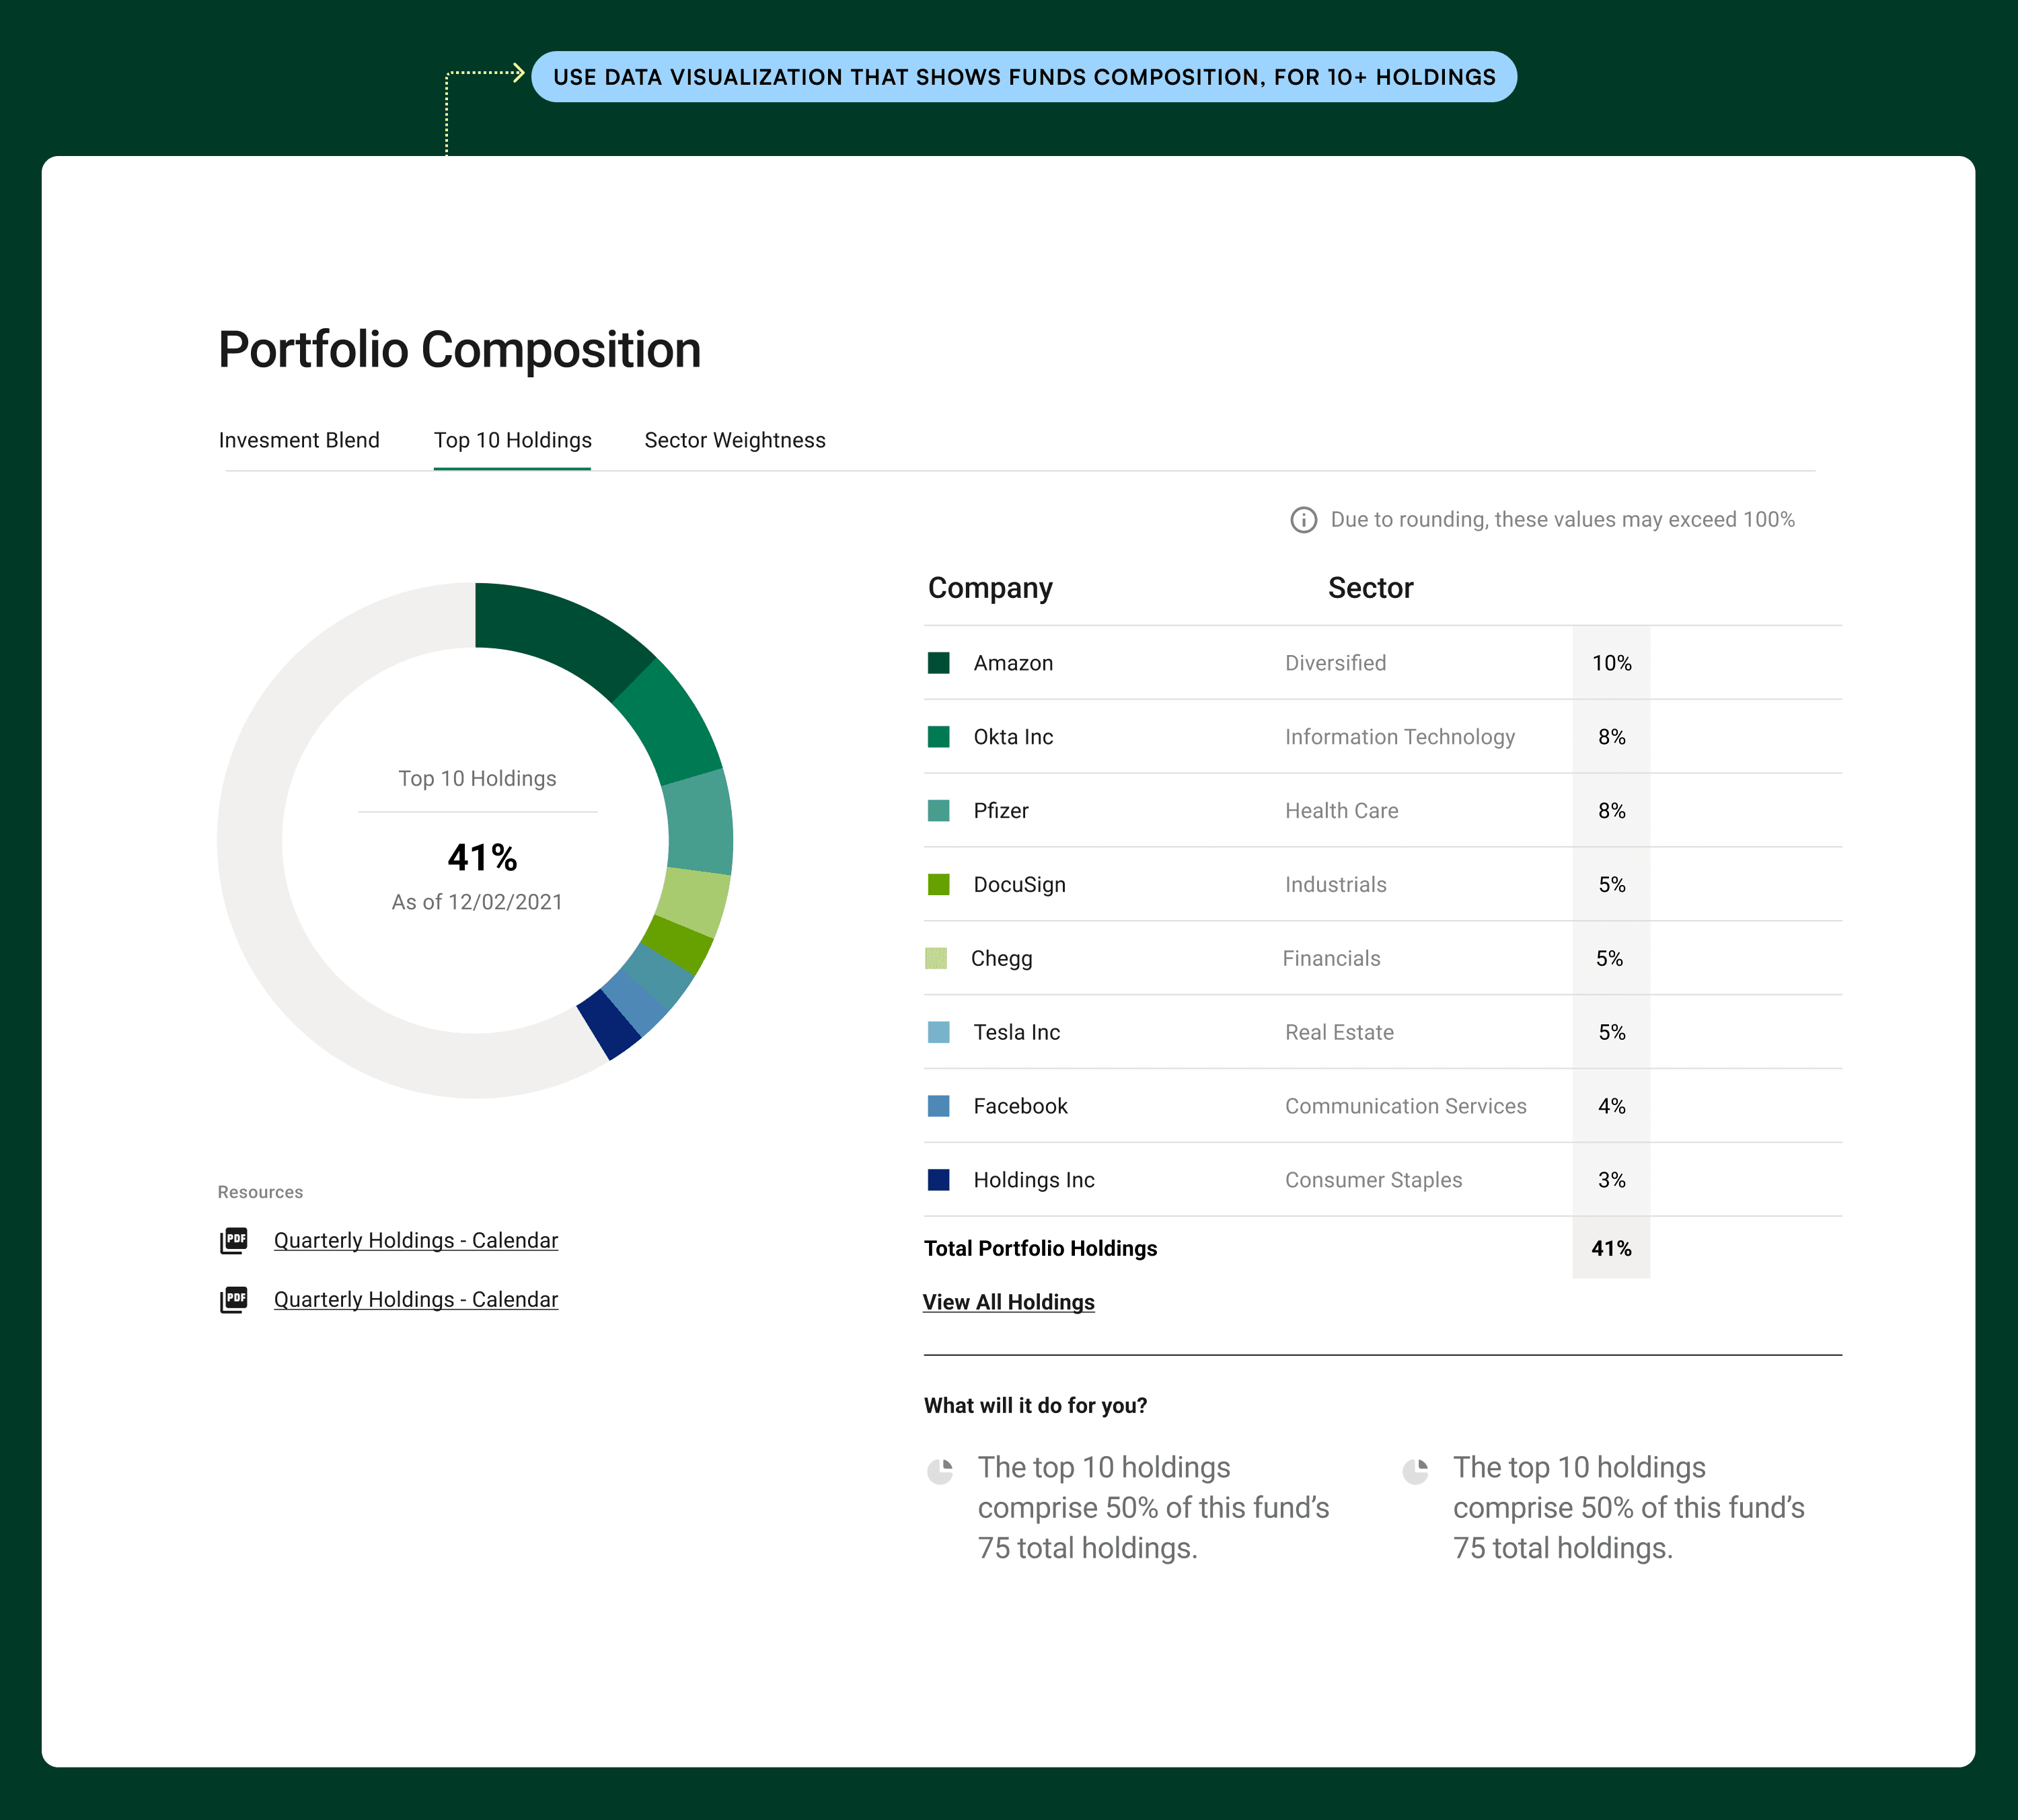Open second Quarterly Holdings - Calendar link
The width and height of the screenshot is (2018, 1820).
(x=416, y=1299)
